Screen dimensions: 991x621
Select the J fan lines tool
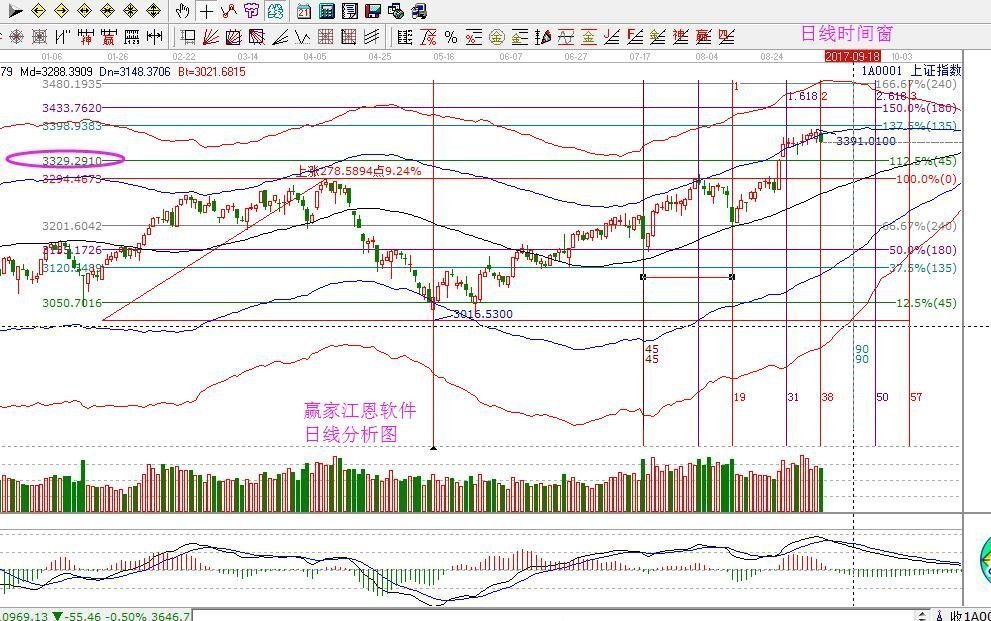611,37
